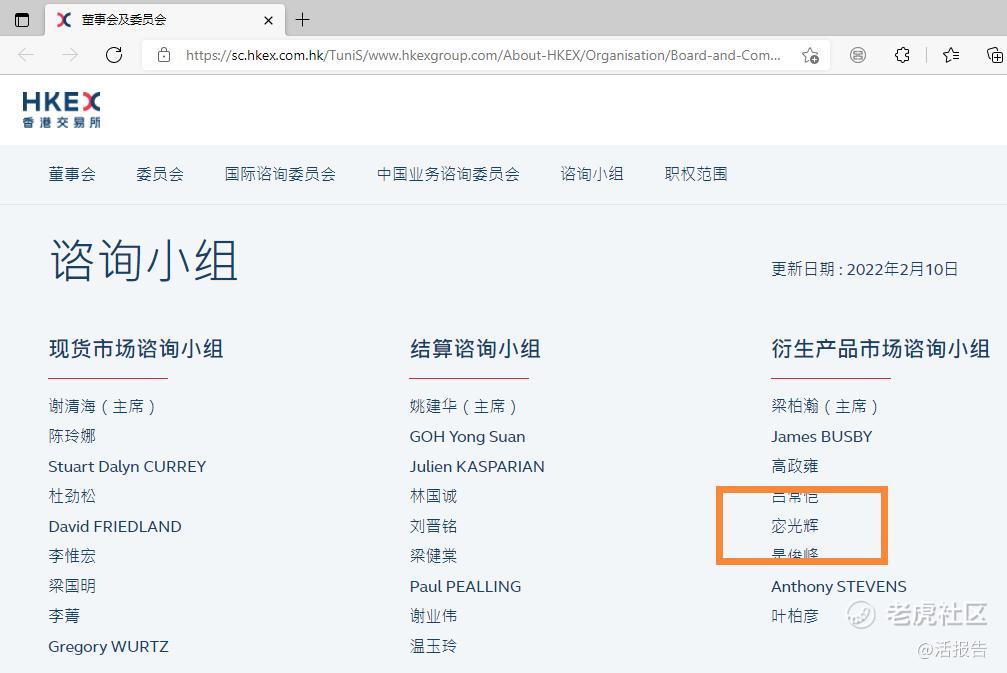The image size is (1007, 673).
Task: Select GOH Yong Suan name
Action: point(468,436)
